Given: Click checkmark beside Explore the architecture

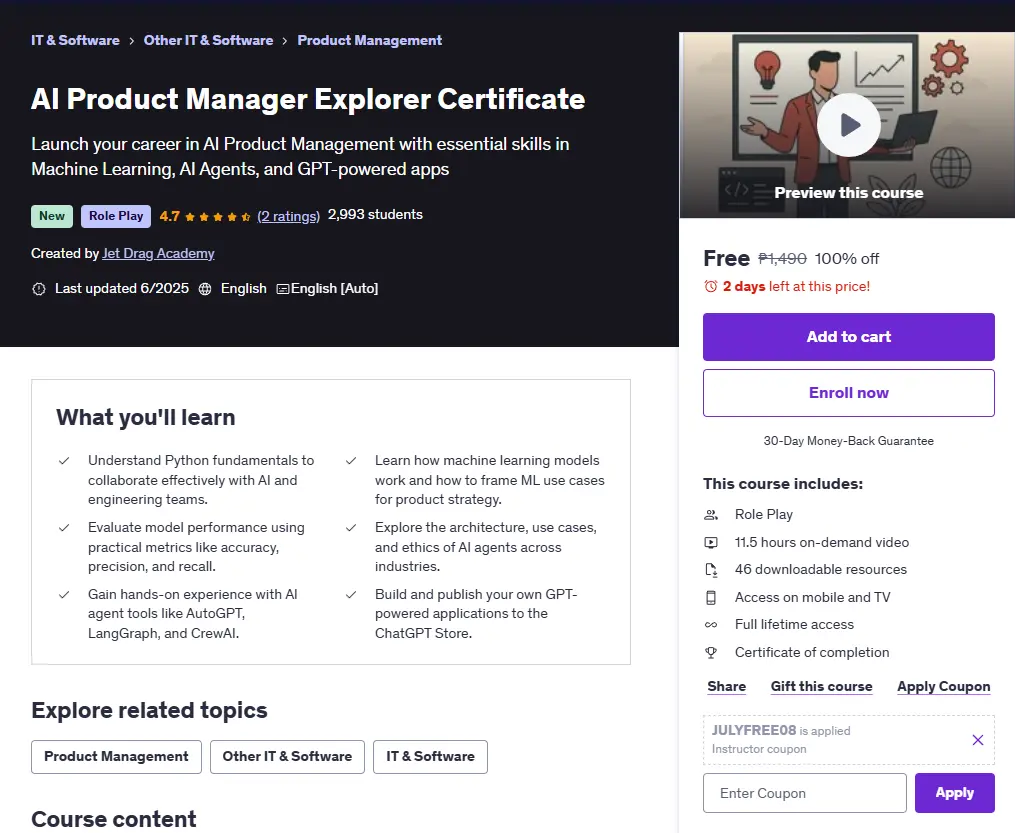Looking at the screenshot, I should click(x=351, y=528).
